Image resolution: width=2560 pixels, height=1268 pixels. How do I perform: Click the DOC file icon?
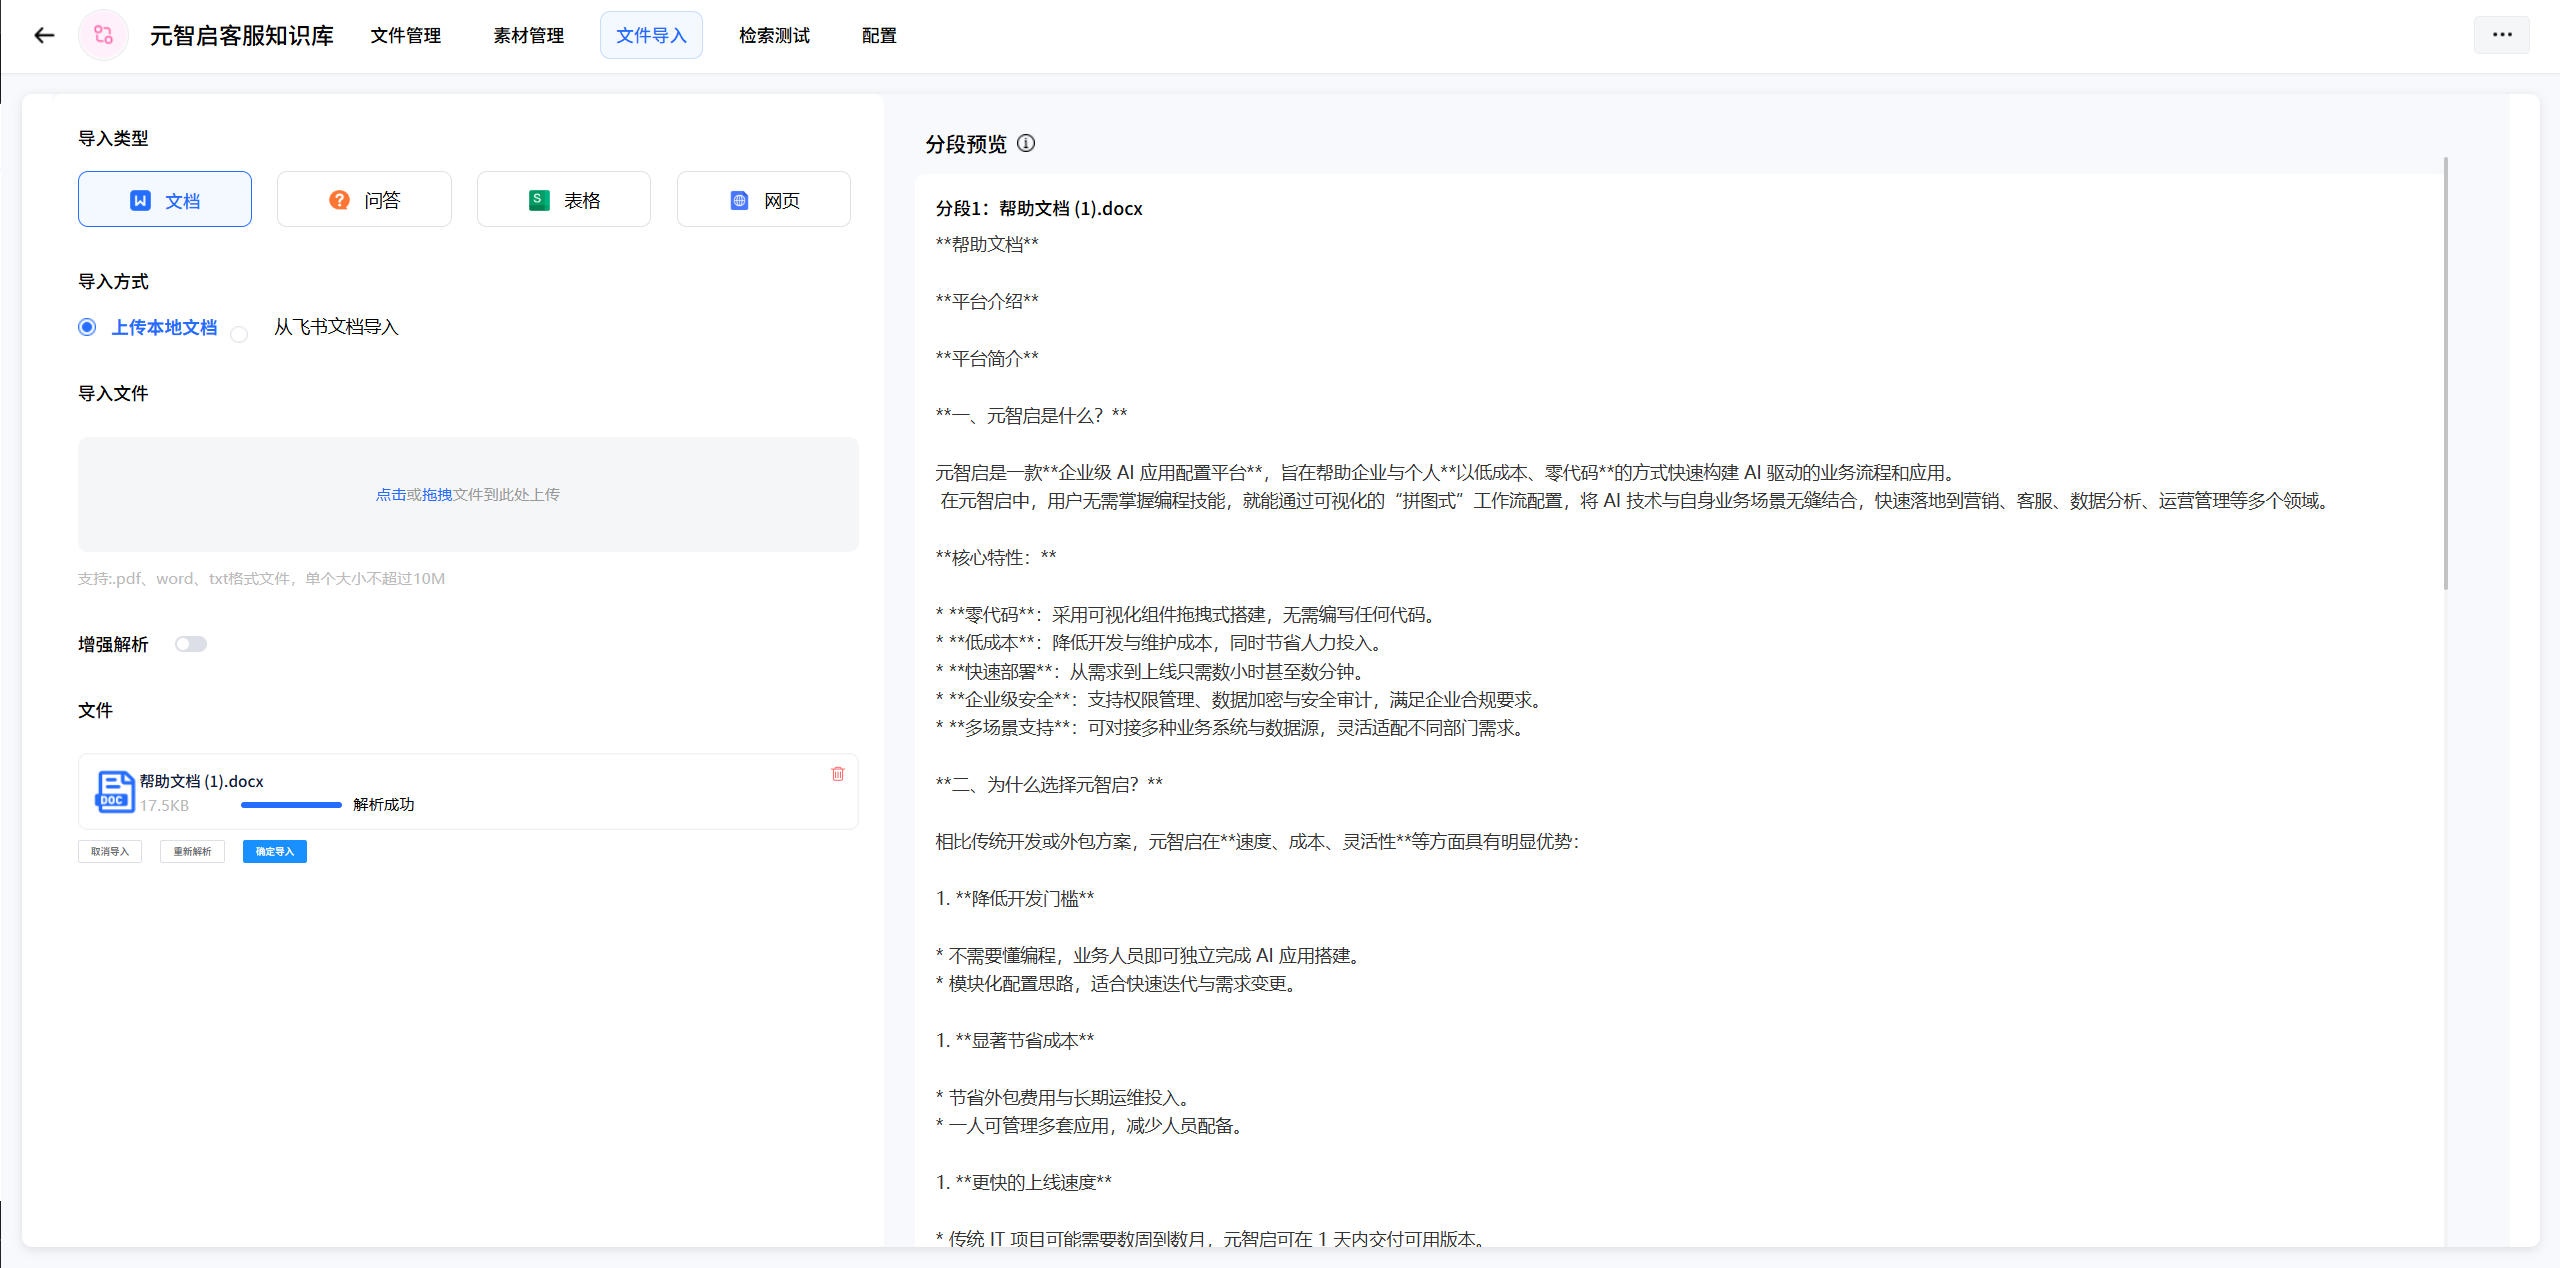(x=114, y=792)
